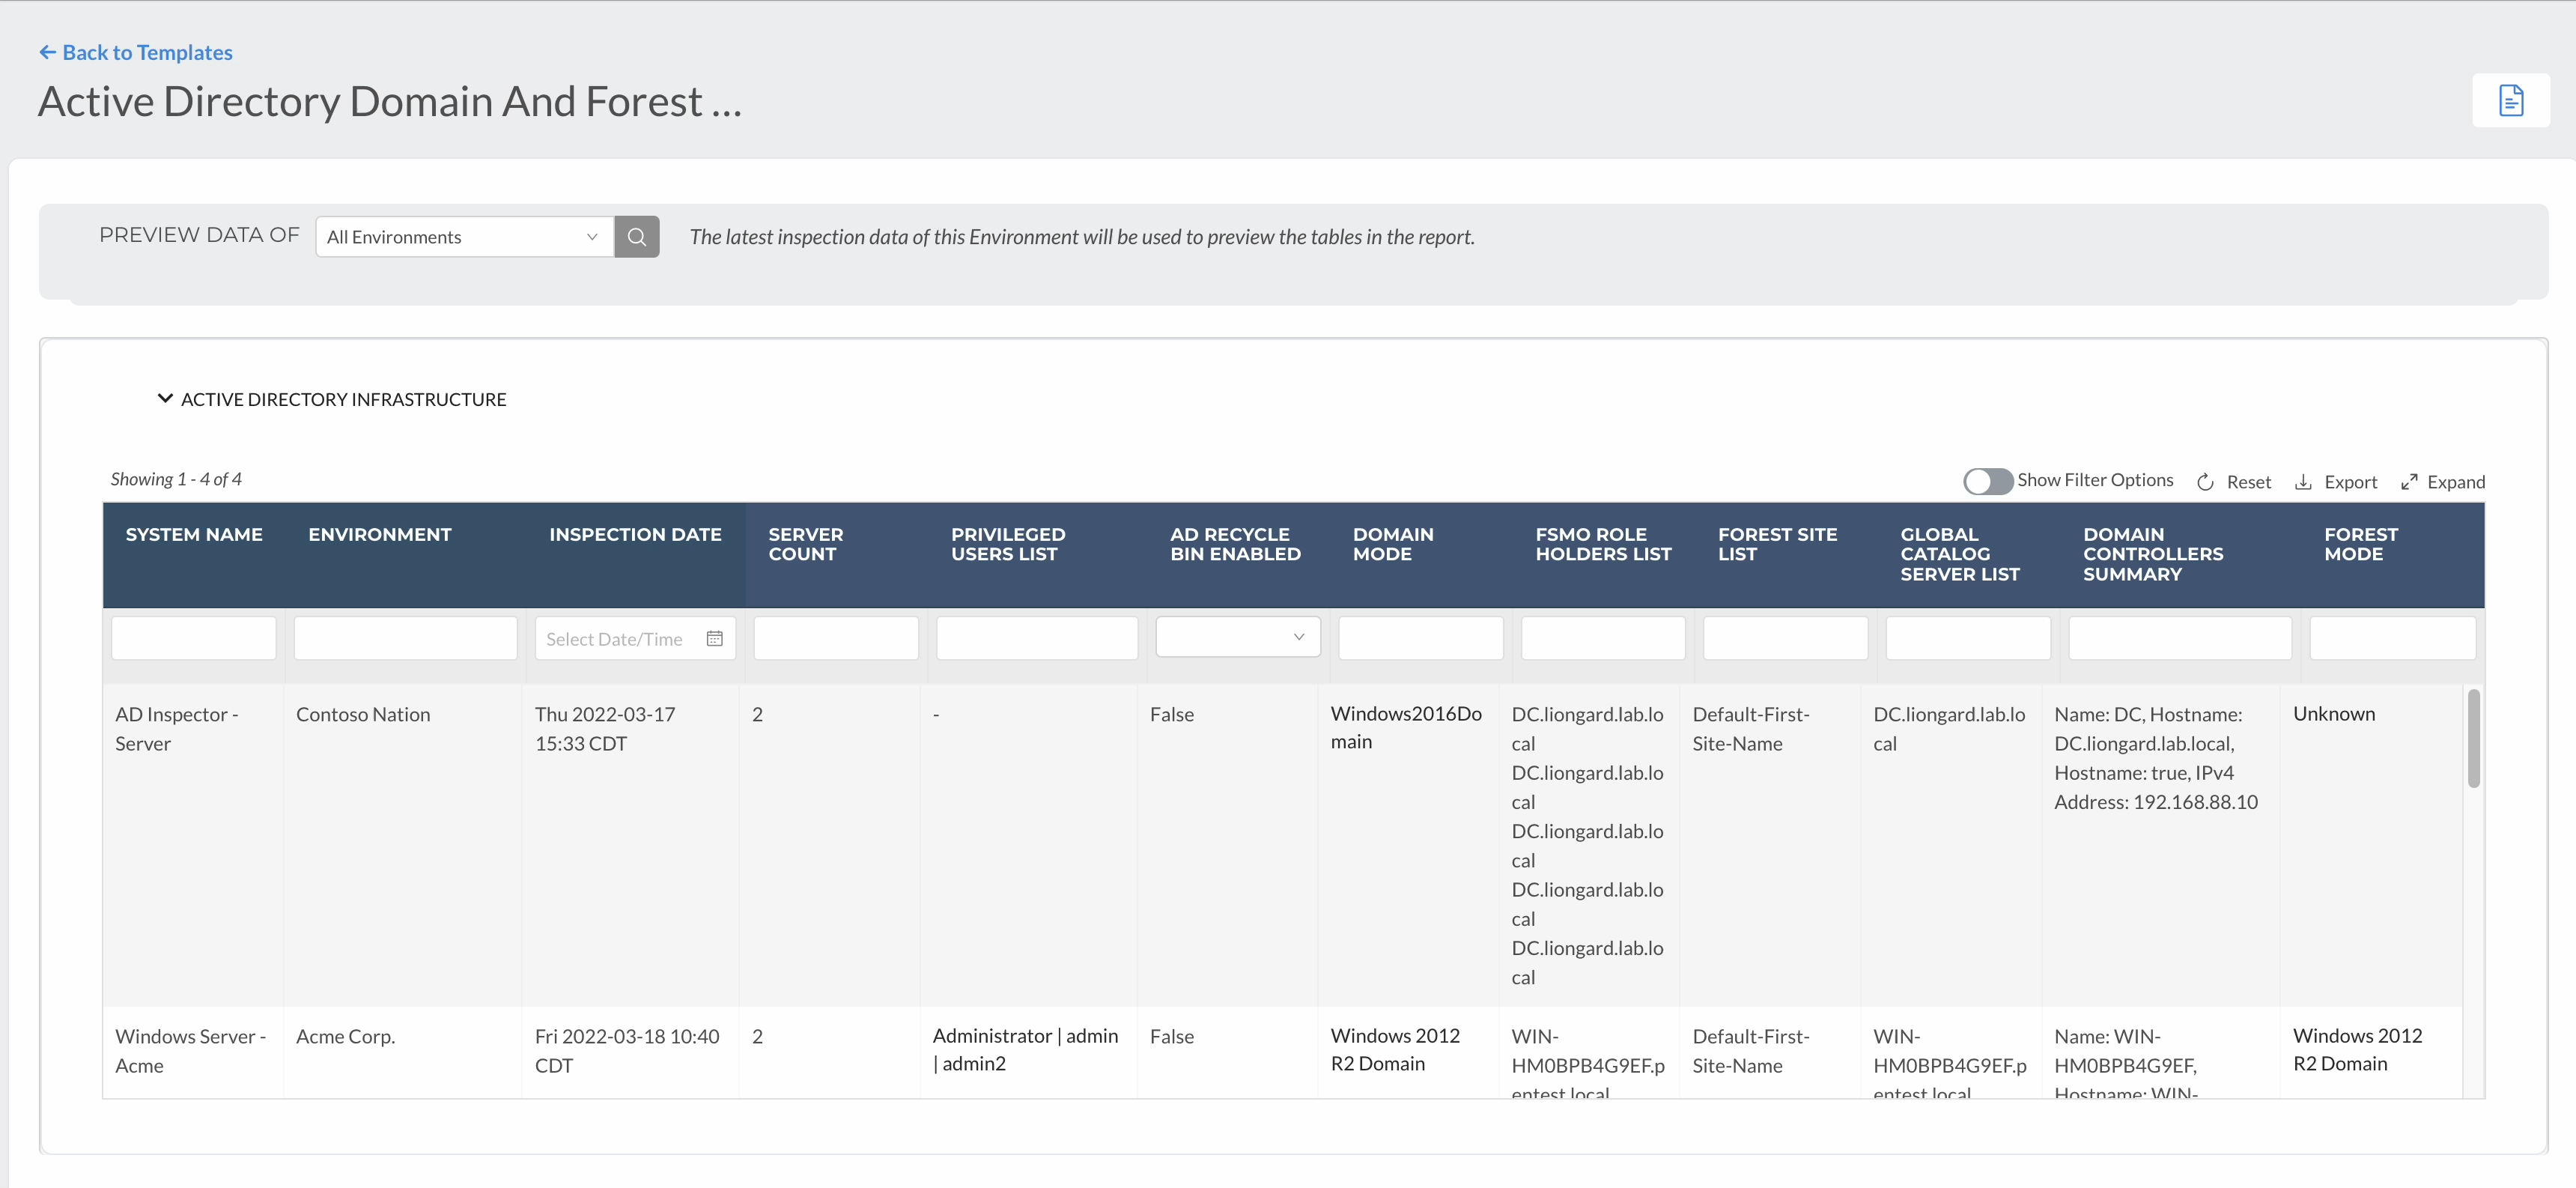Click the Environment filter input field

coord(405,638)
